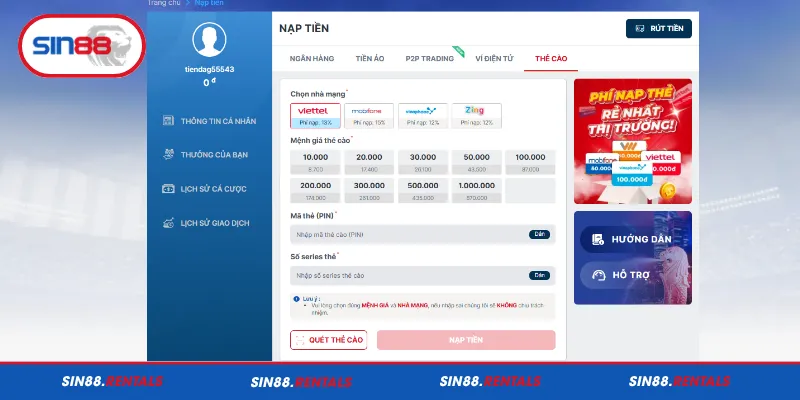Viewport: 800px width, 400px height.
Task: Switch to P2P Trading tab
Action: pyautogui.click(x=430, y=59)
